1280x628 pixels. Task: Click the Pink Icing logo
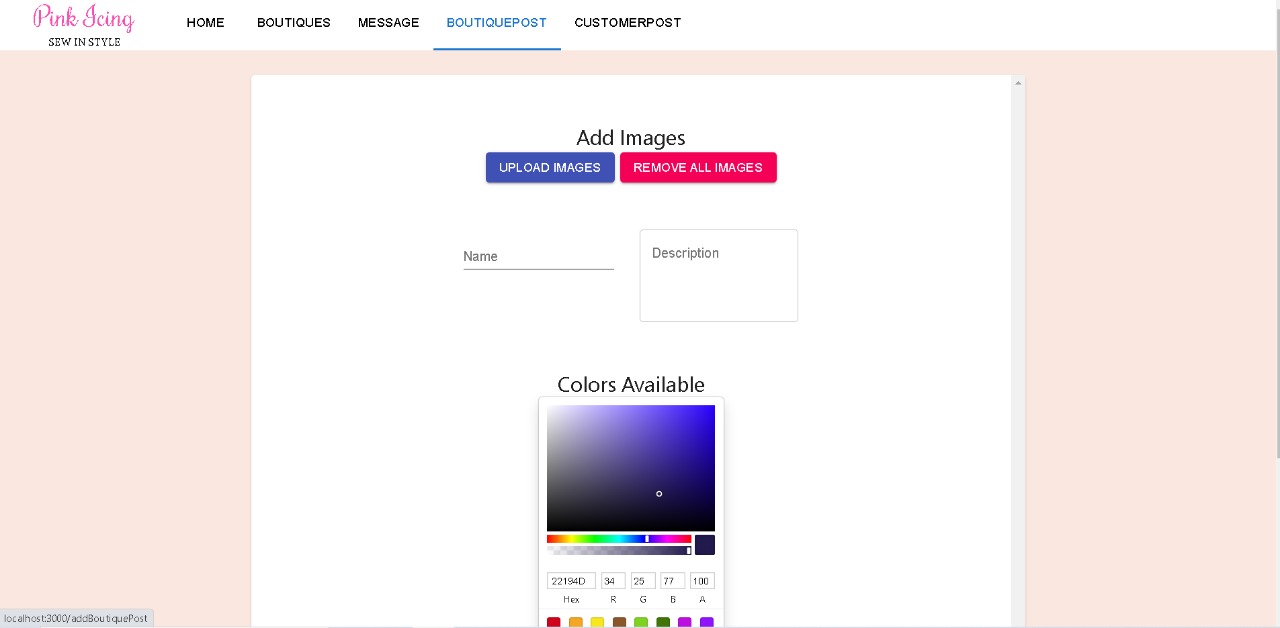tap(84, 25)
